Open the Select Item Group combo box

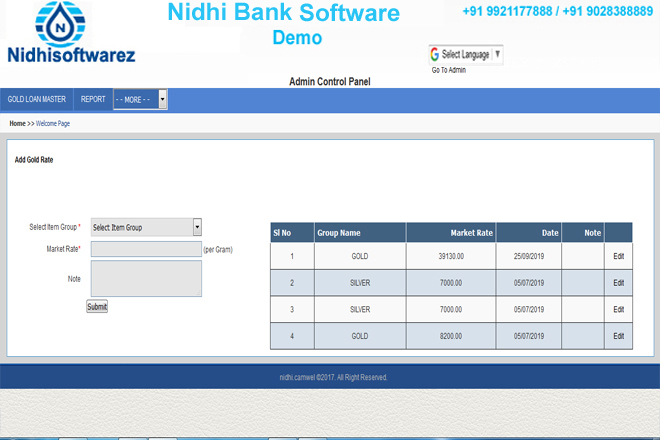pyautogui.click(x=146, y=227)
